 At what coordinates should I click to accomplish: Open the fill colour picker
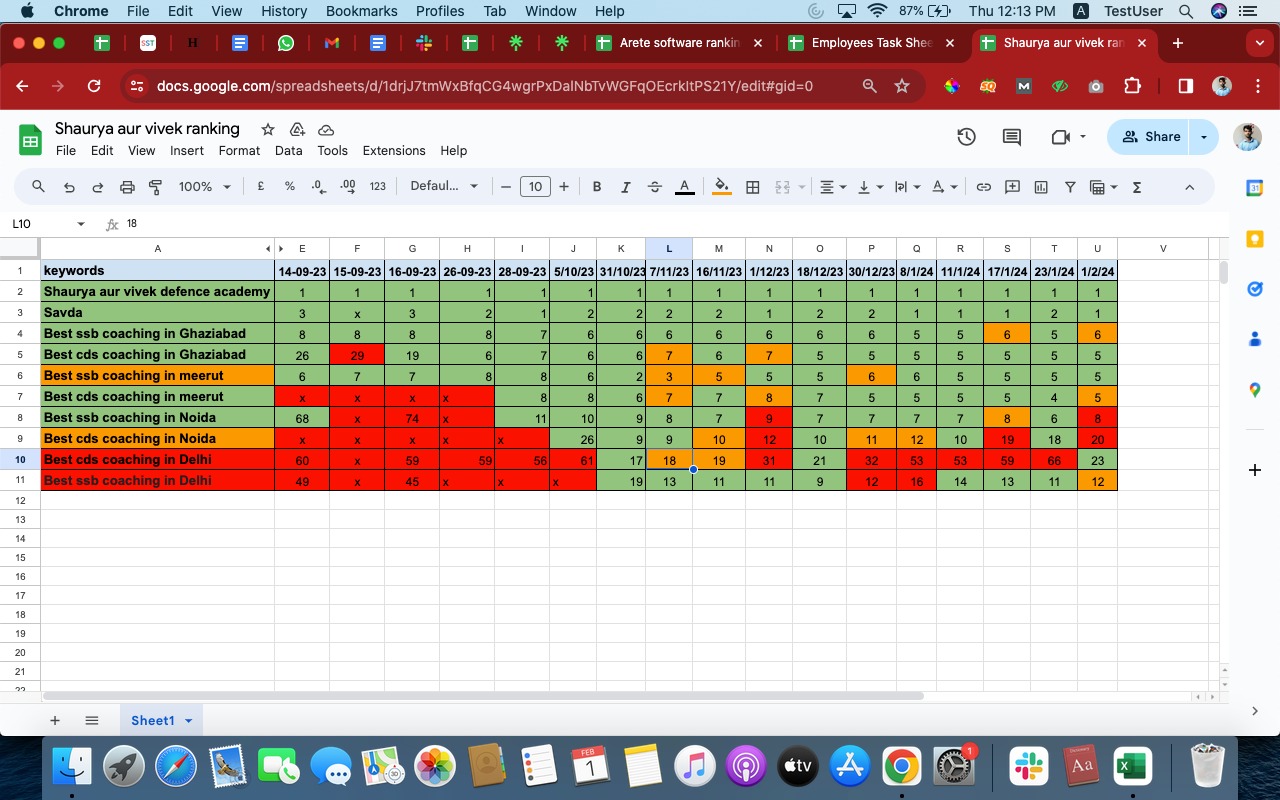coord(721,187)
